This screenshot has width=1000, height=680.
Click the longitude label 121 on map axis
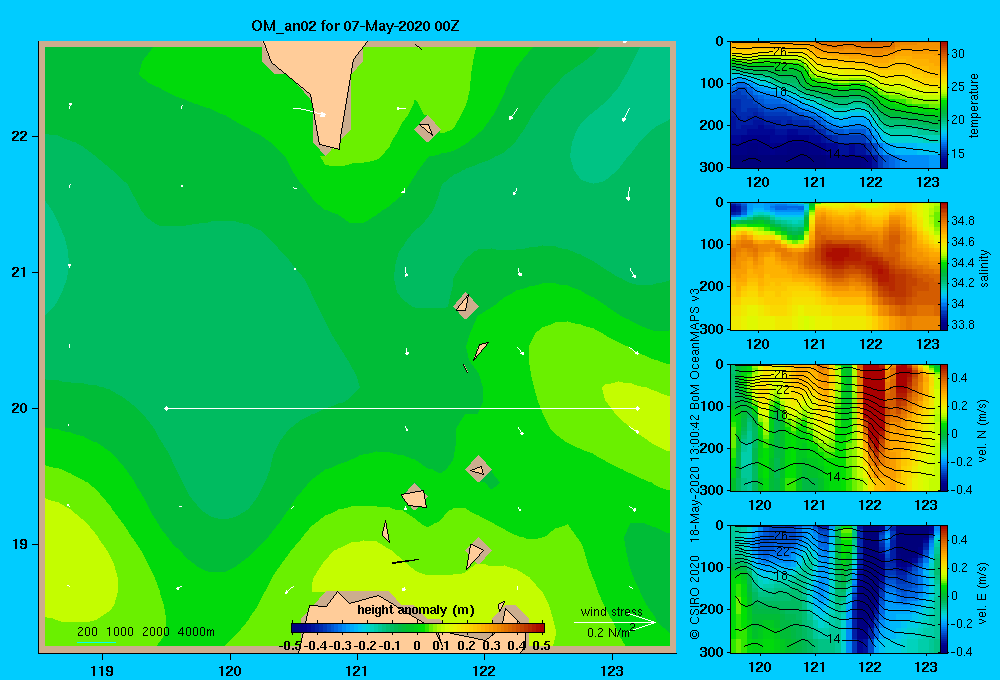(357, 670)
